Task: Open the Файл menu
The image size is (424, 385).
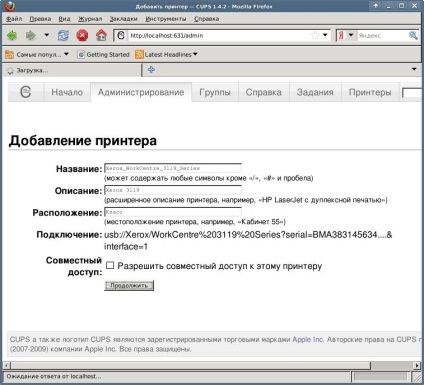Action: pos(14,19)
